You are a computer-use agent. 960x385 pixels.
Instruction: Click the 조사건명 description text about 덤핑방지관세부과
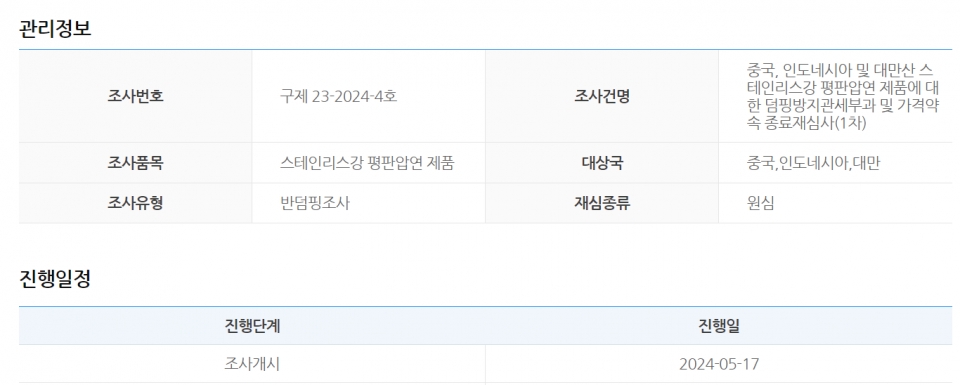click(843, 96)
